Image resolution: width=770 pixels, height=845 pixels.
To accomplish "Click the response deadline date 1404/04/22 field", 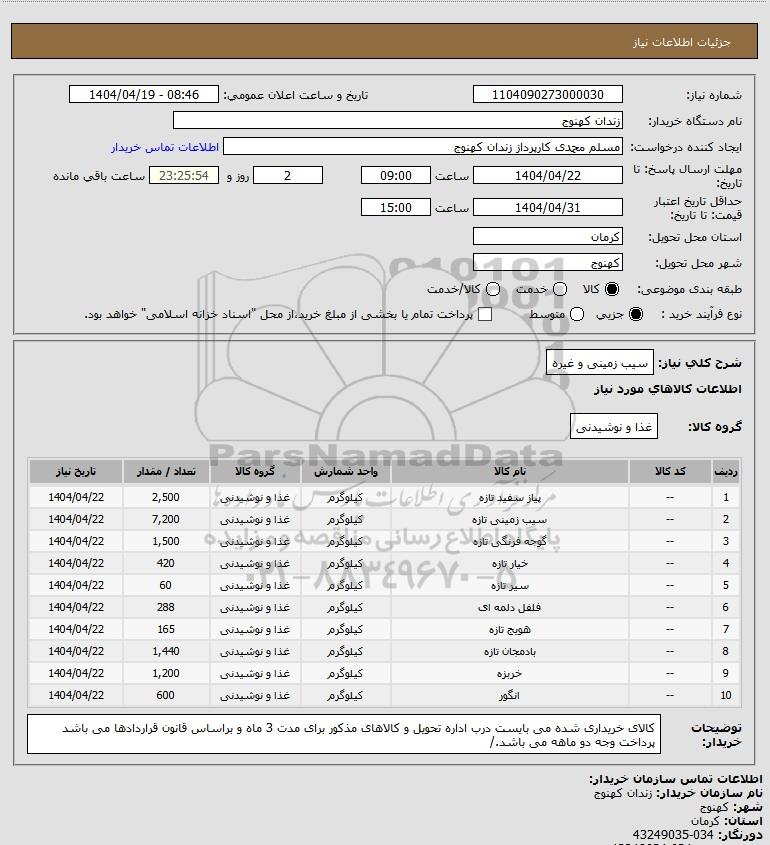I will pos(547,176).
